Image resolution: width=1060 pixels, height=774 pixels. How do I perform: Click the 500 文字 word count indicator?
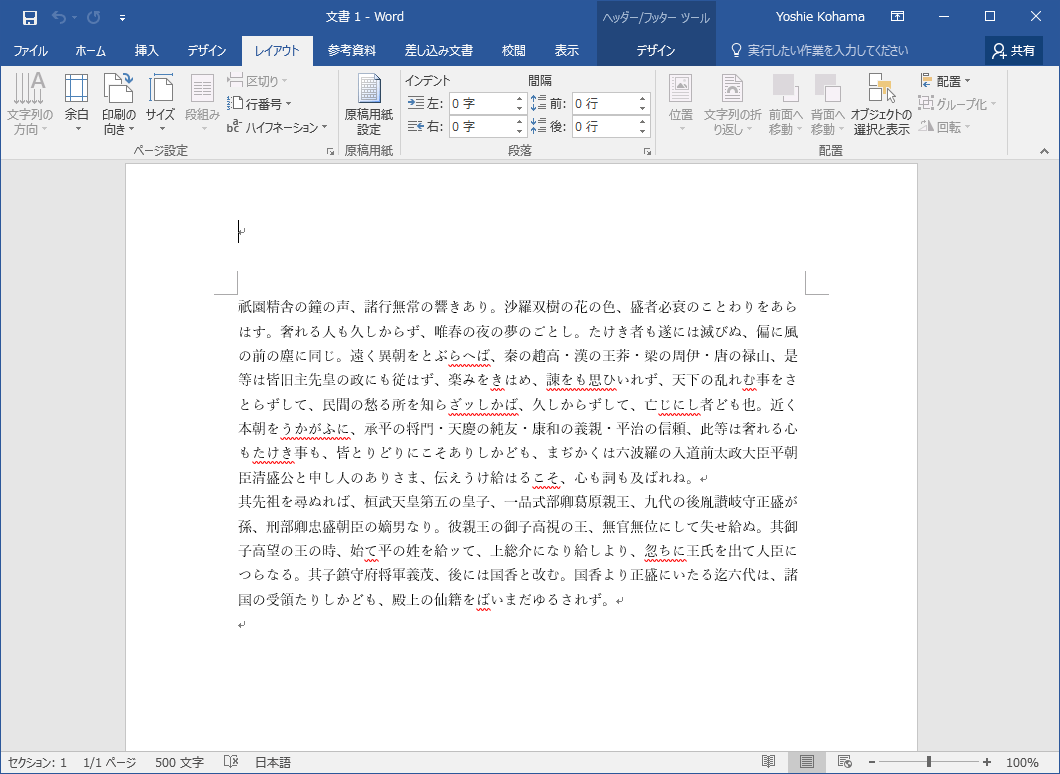tap(178, 760)
